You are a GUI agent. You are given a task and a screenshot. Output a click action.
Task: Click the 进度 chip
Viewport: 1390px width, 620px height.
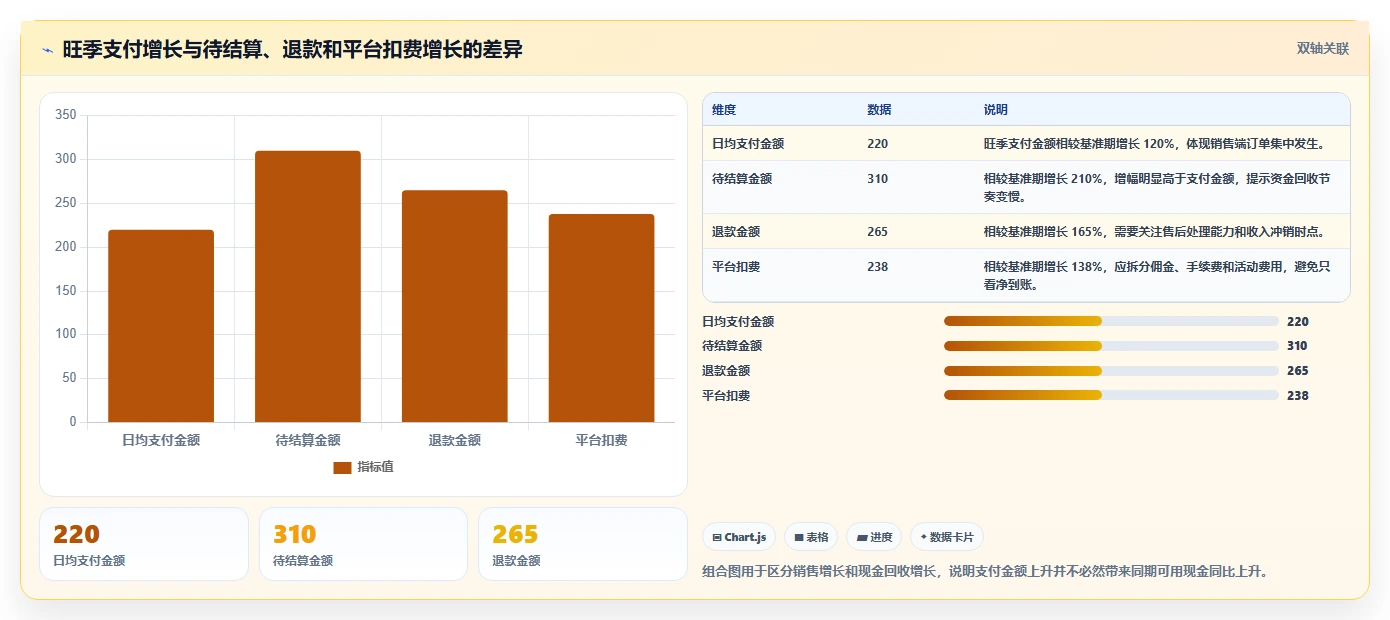[x=874, y=537]
